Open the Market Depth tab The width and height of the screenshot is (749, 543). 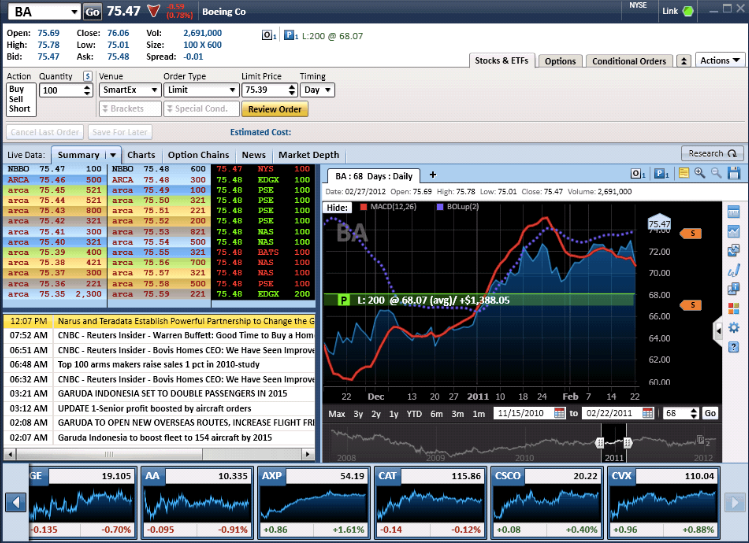click(309, 155)
